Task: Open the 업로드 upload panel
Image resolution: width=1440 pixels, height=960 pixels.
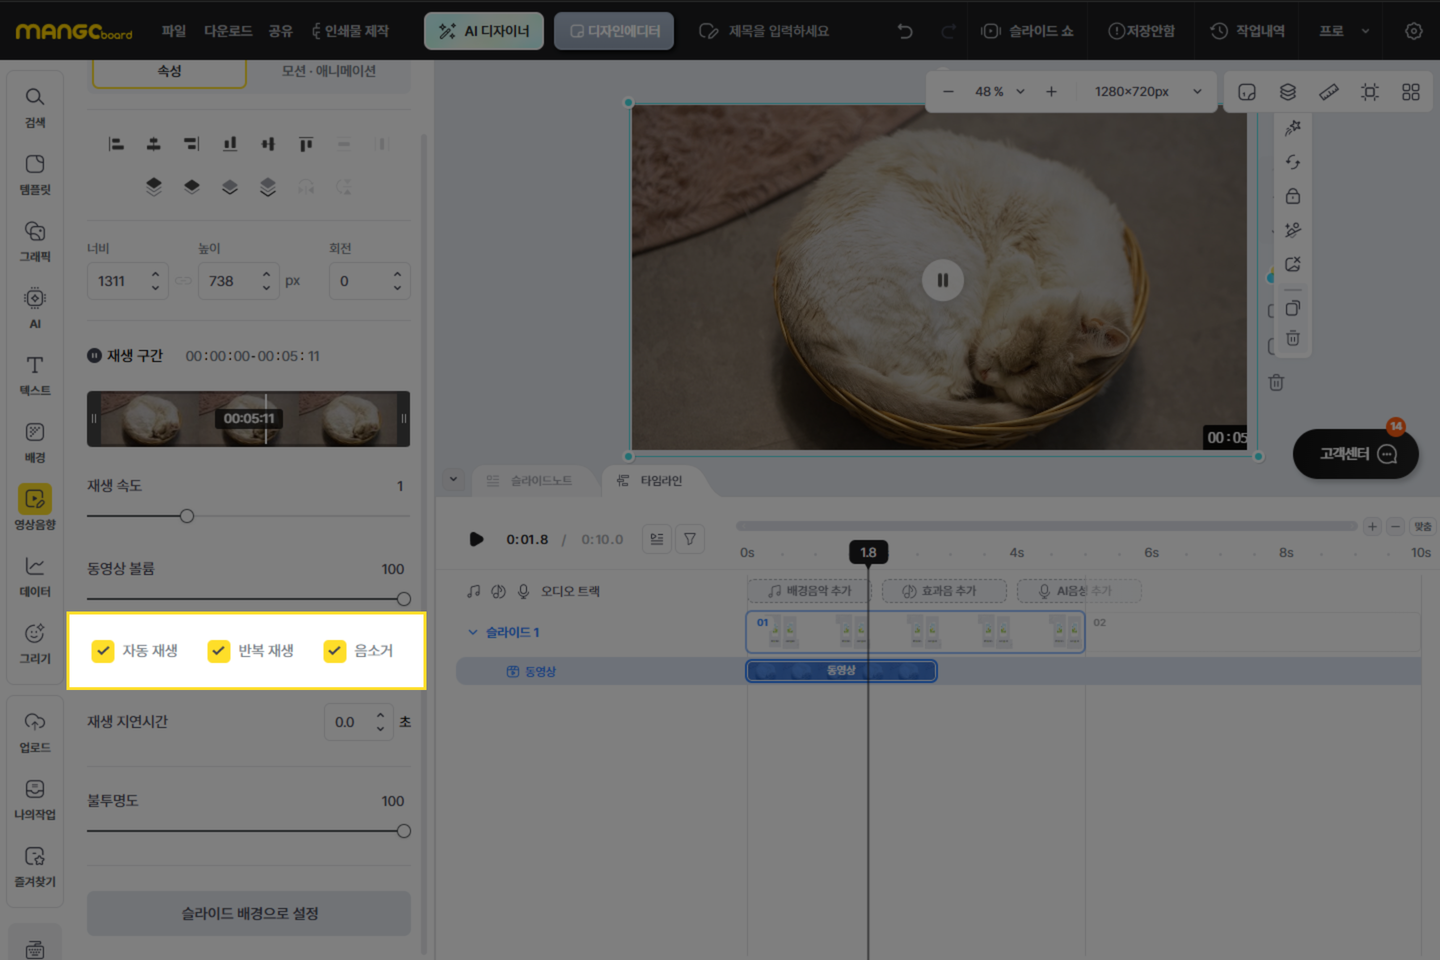Action: click(35, 731)
